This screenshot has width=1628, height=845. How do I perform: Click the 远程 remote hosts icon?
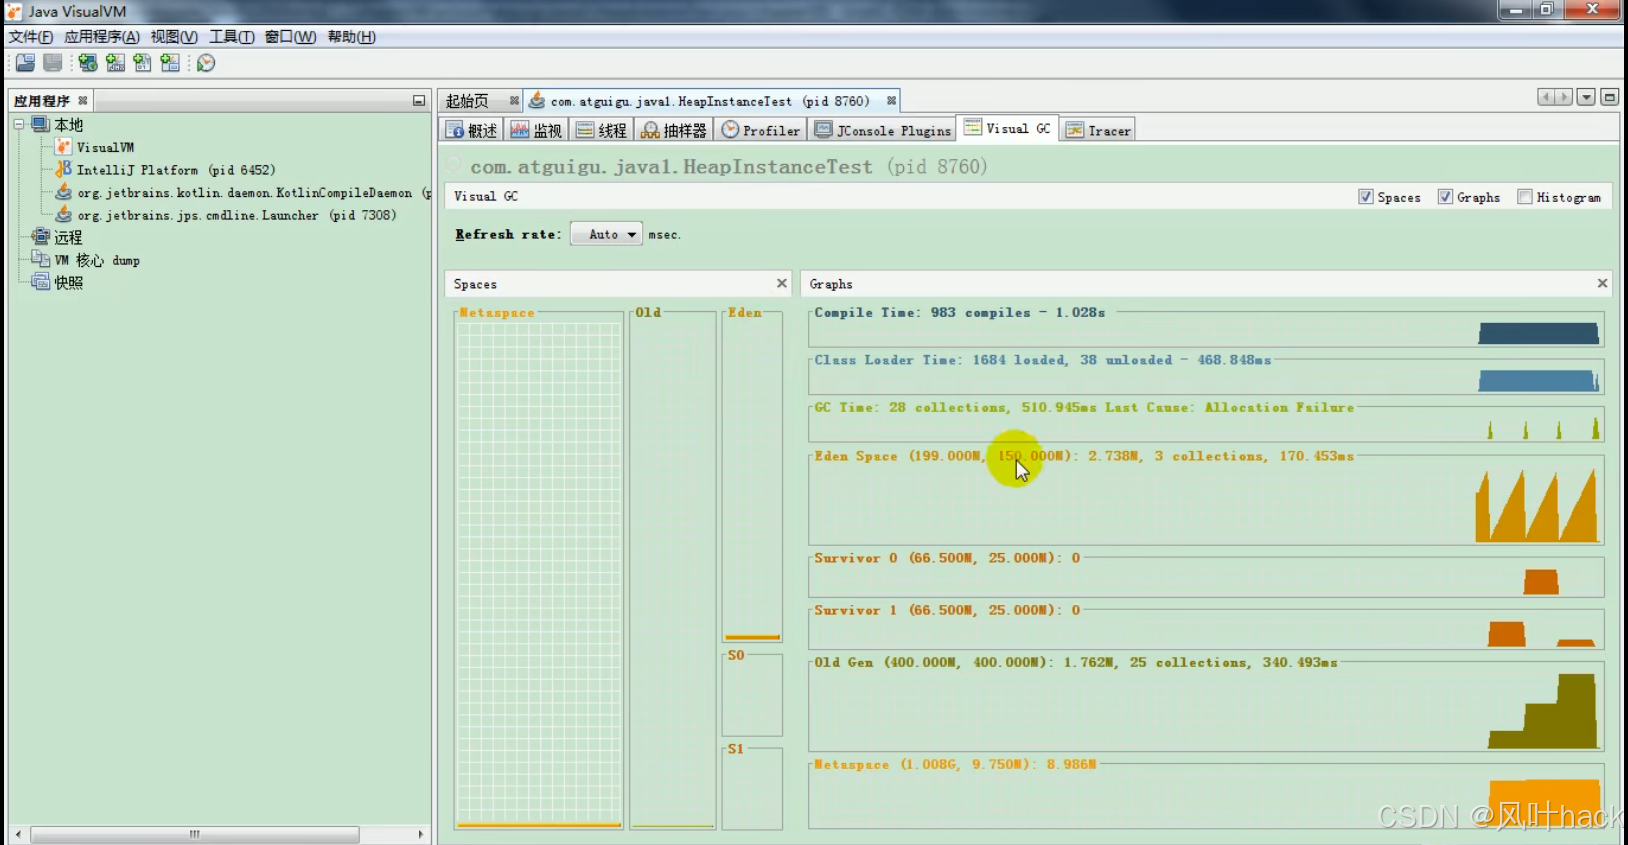[x=40, y=237]
